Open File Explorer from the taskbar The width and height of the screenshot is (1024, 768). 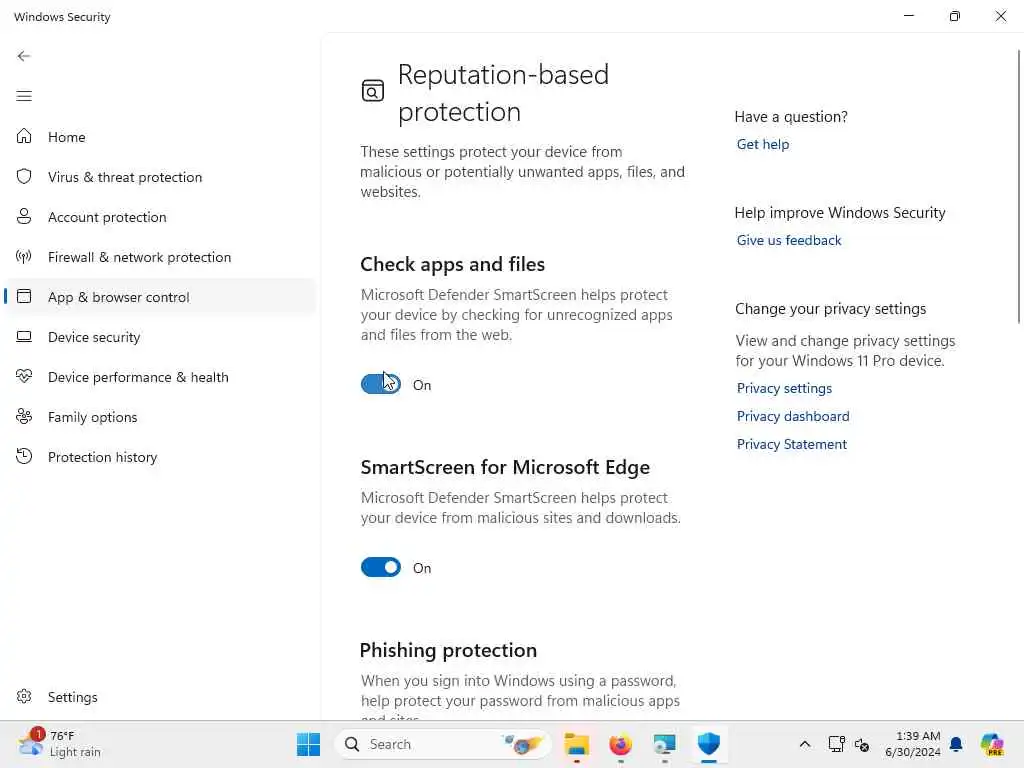coord(577,744)
